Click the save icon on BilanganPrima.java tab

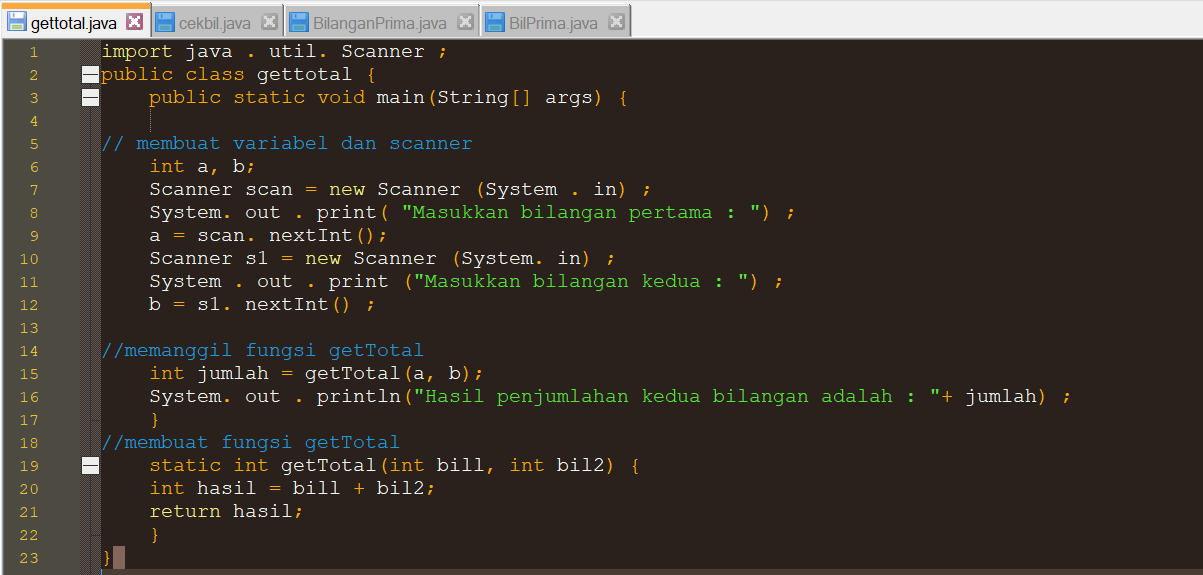pos(299,22)
